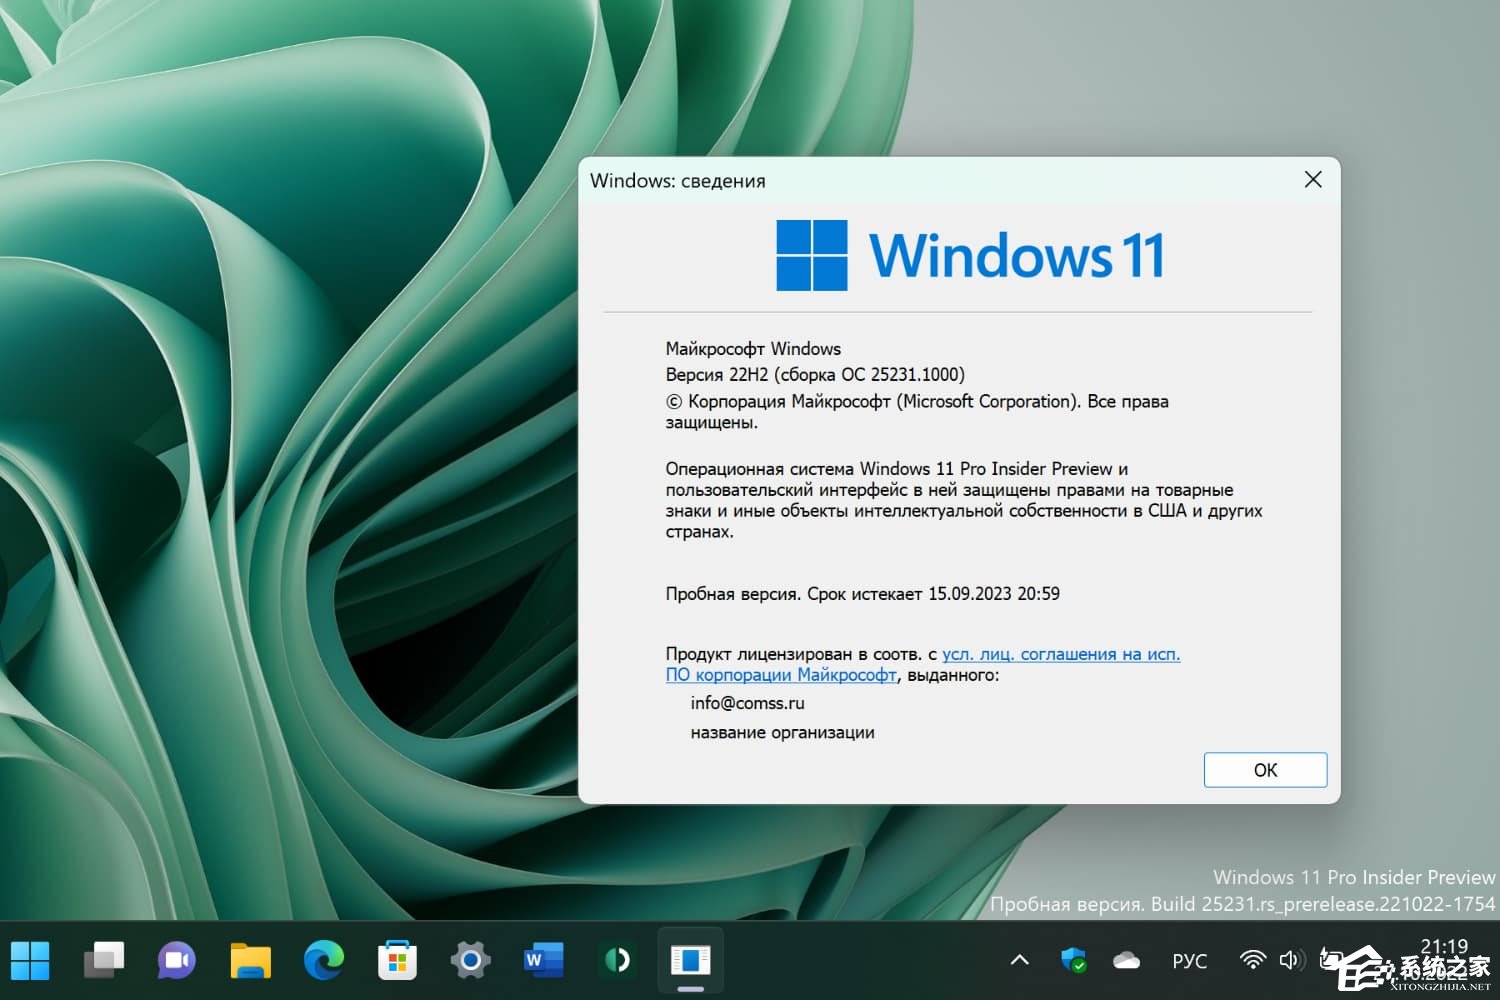Switch input language via РУС indicator

(x=1189, y=959)
